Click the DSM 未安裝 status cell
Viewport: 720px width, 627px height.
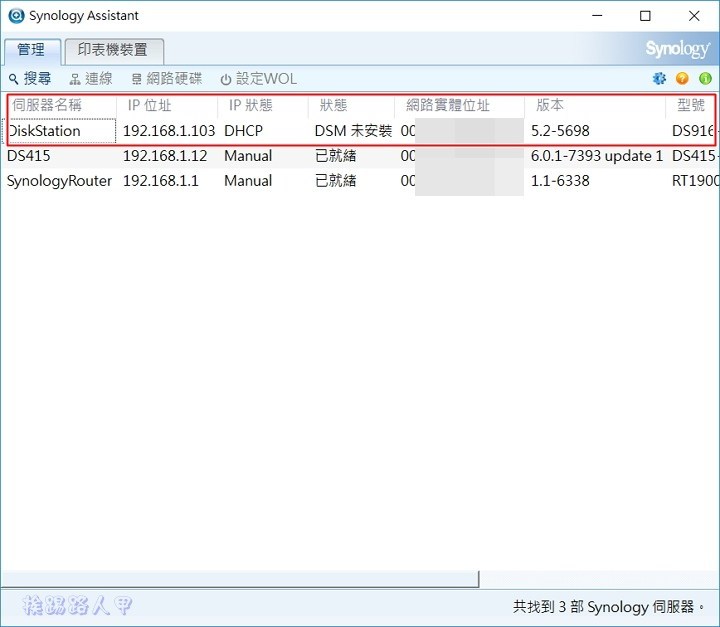click(353, 131)
